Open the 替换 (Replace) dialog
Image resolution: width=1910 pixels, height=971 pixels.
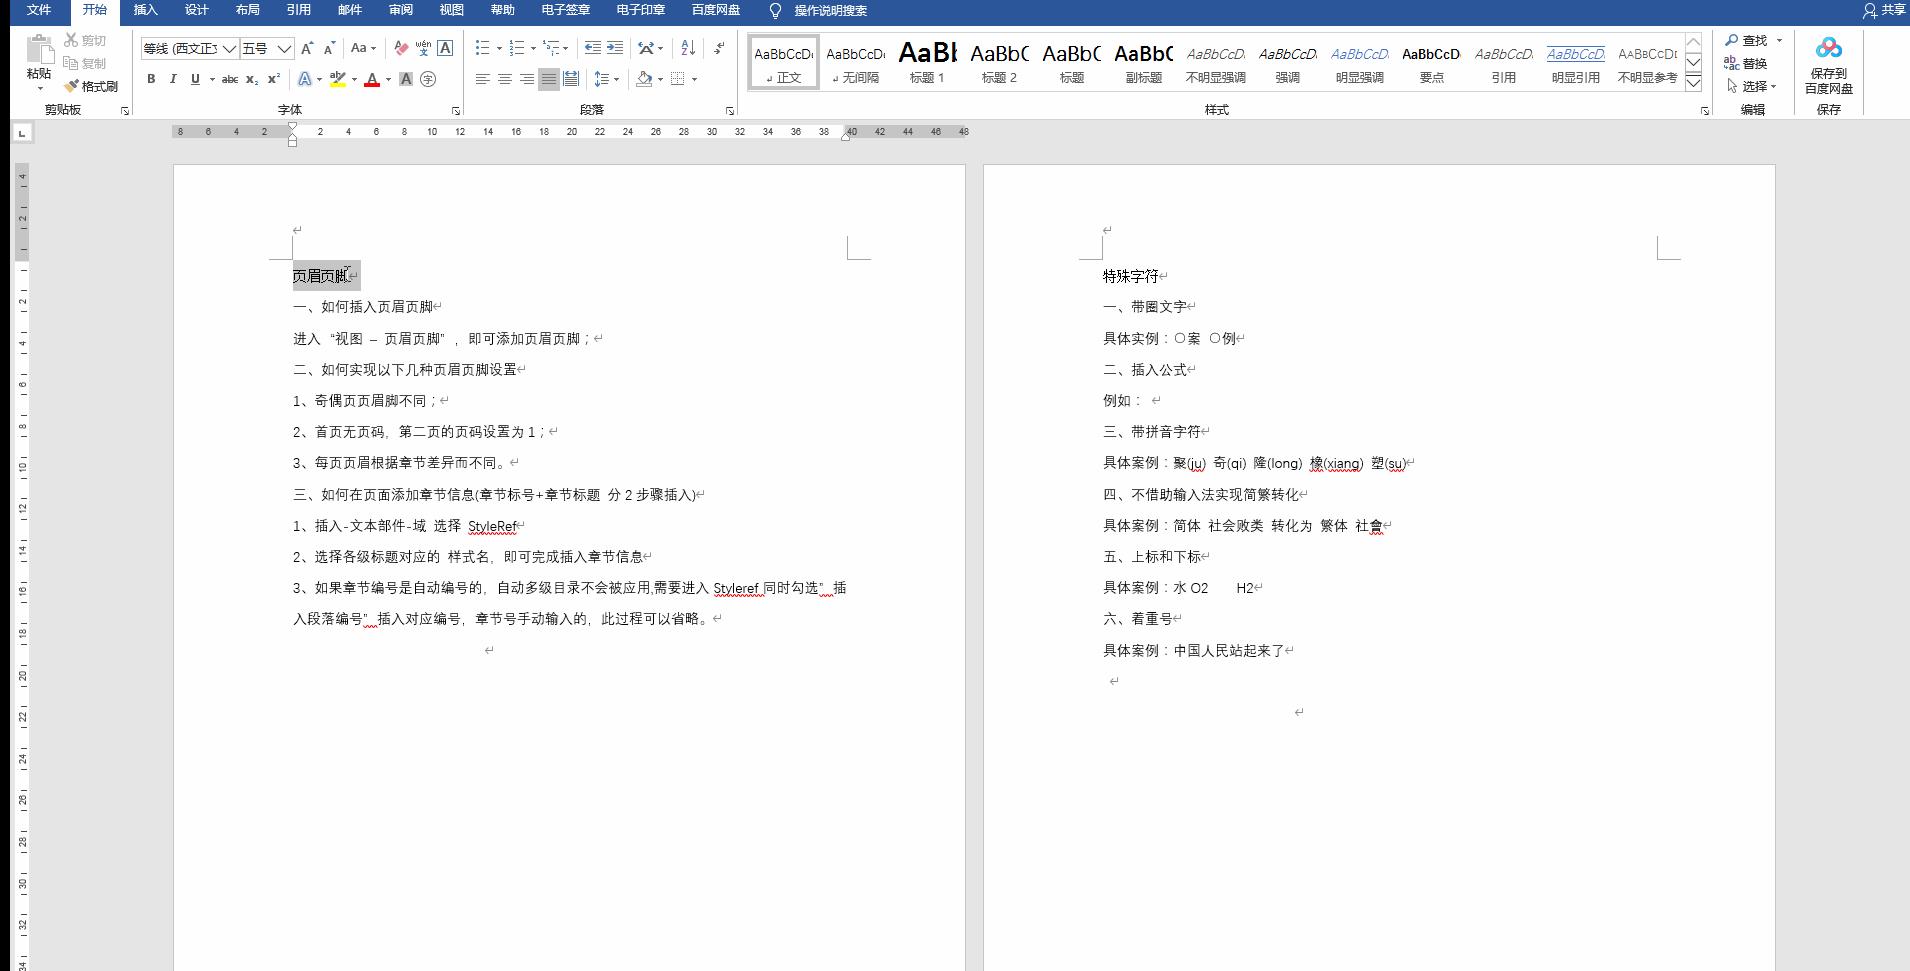coord(1749,63)
